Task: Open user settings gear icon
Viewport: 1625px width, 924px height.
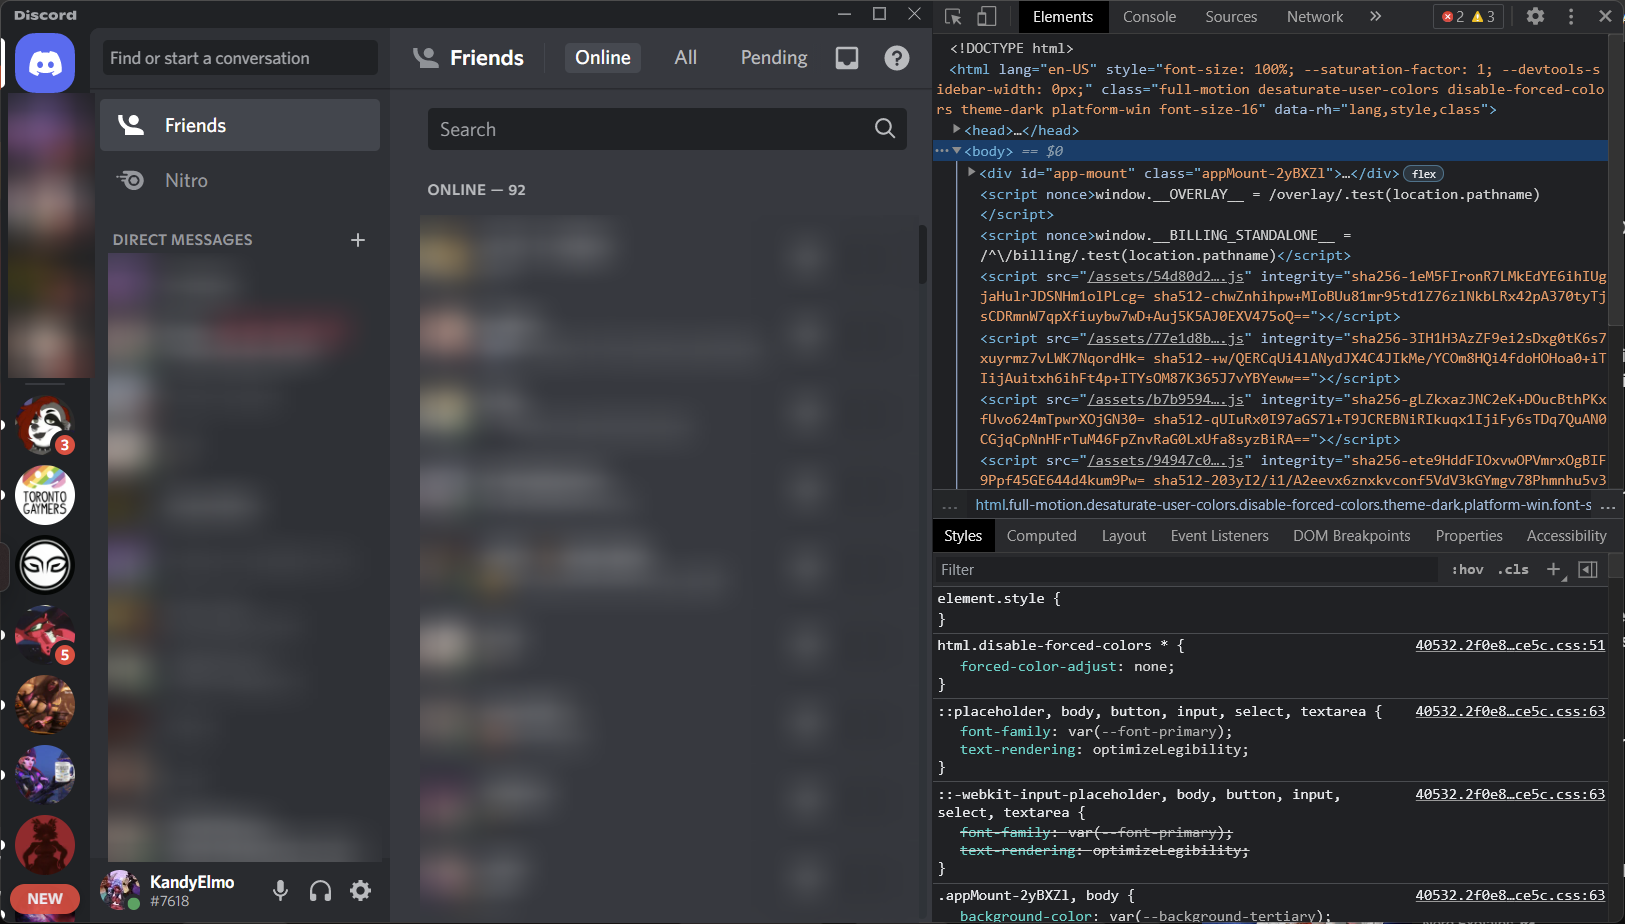Action: point(361,890)
